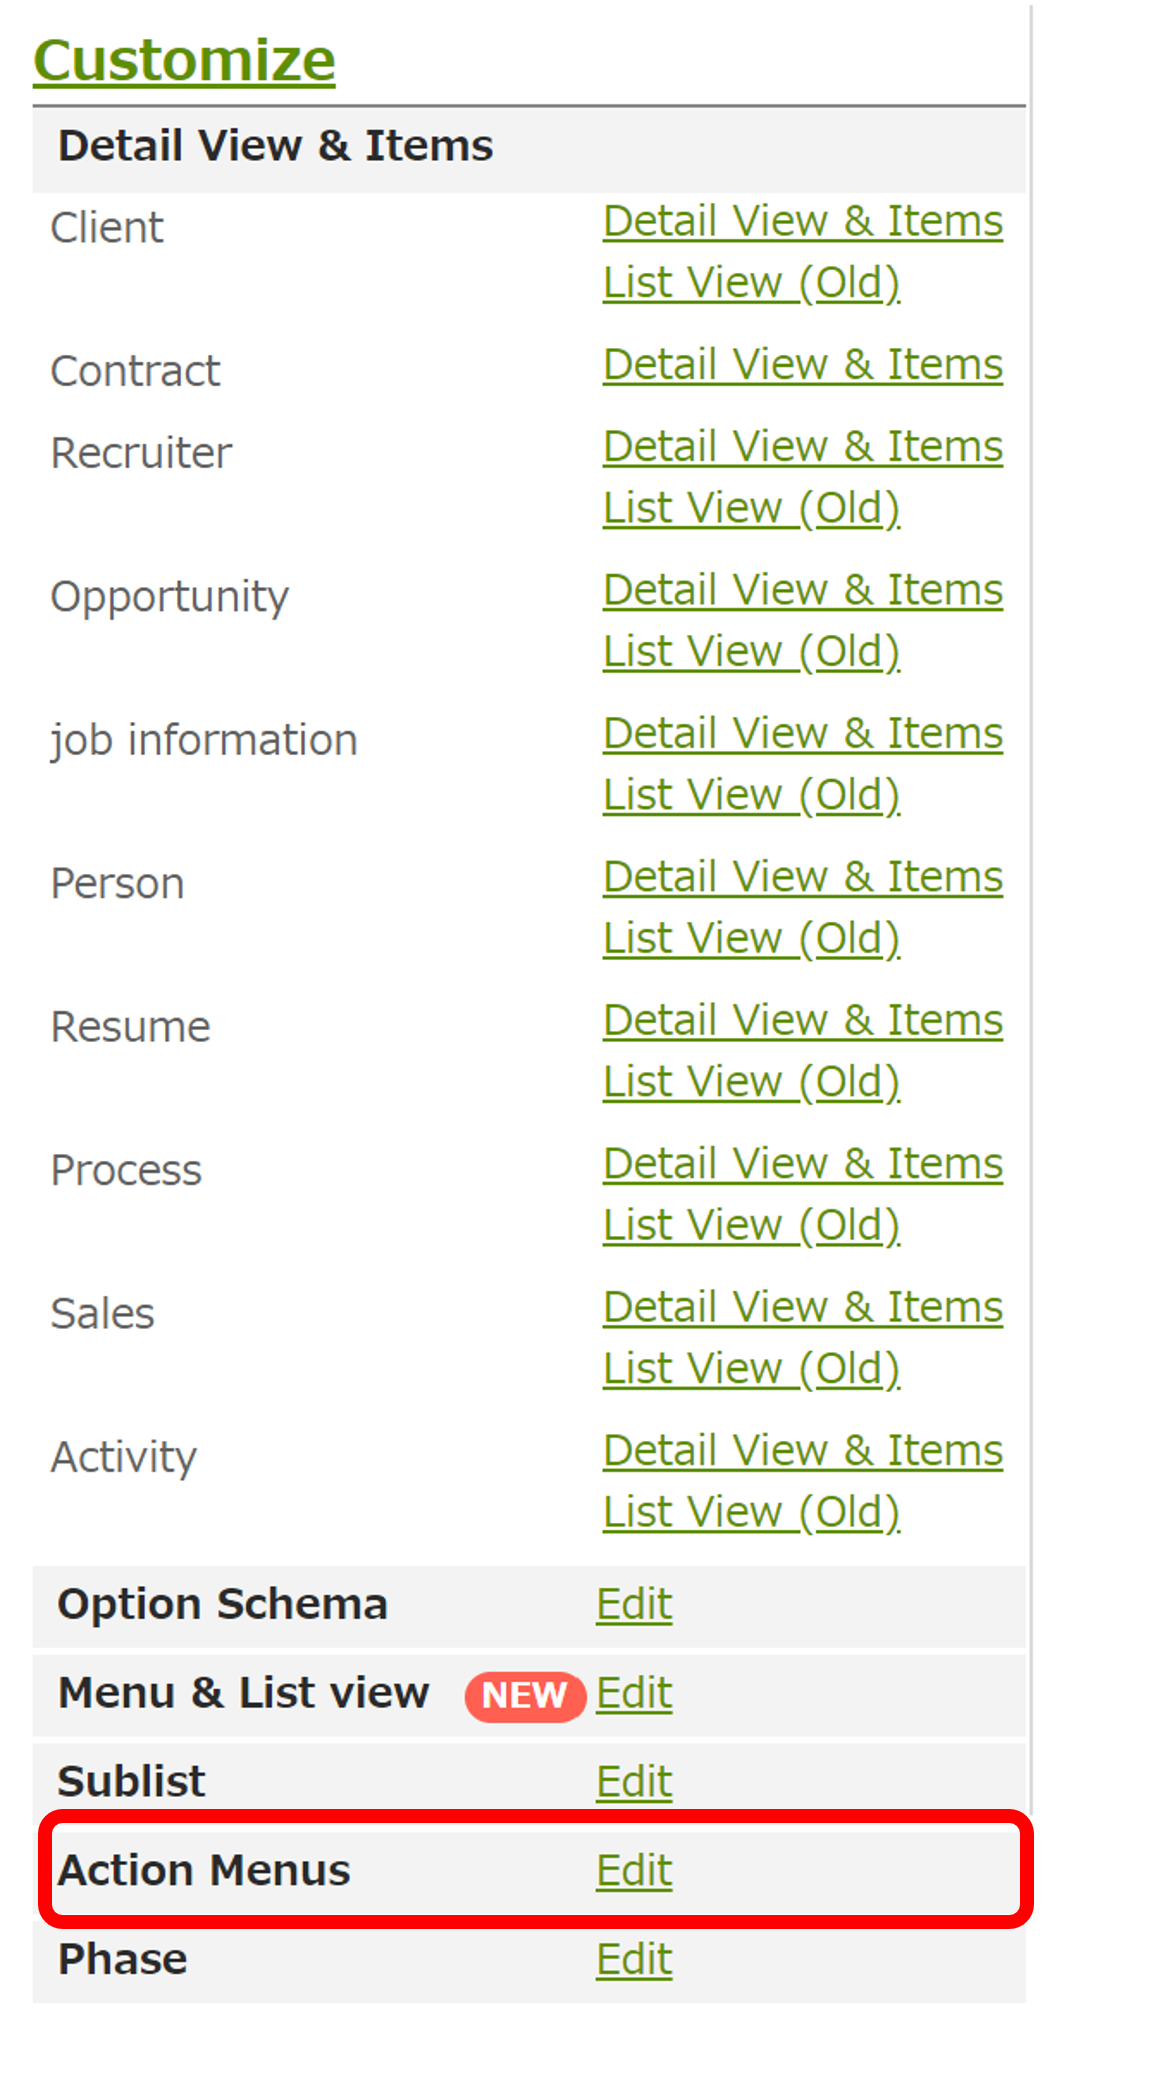Edit the Sublist settings
1150x2097 pixels.
[x=634, y=1783]
